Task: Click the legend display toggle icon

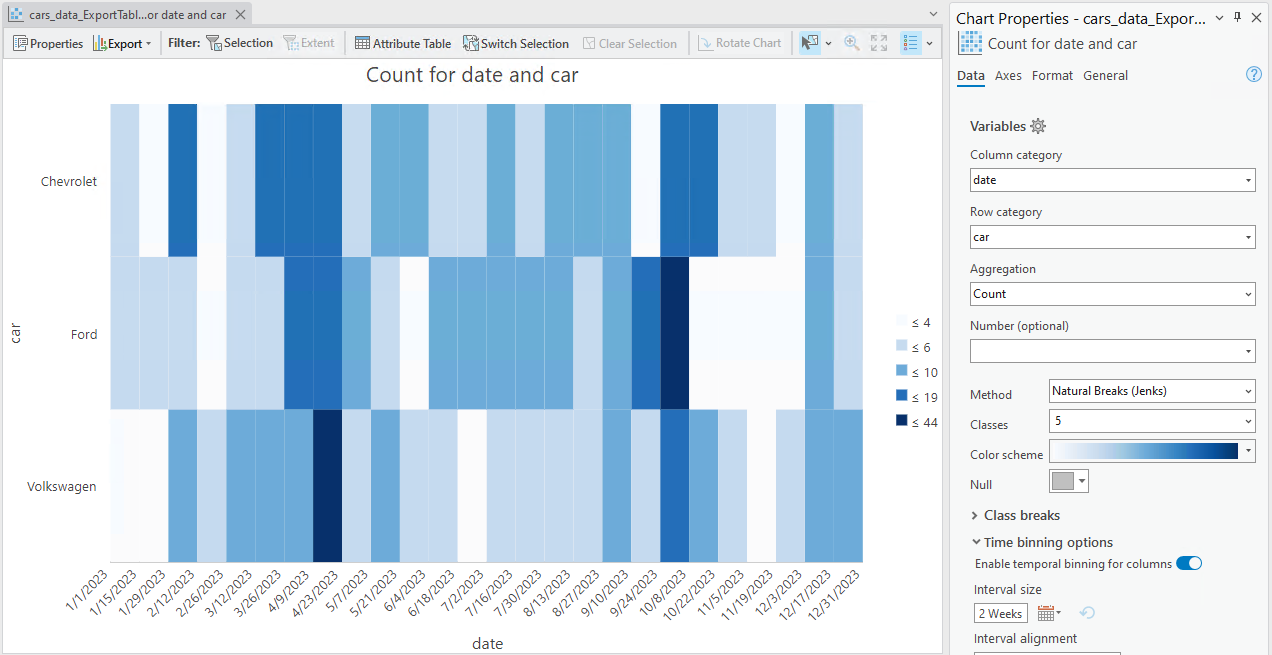Action: tap(911, 43)
